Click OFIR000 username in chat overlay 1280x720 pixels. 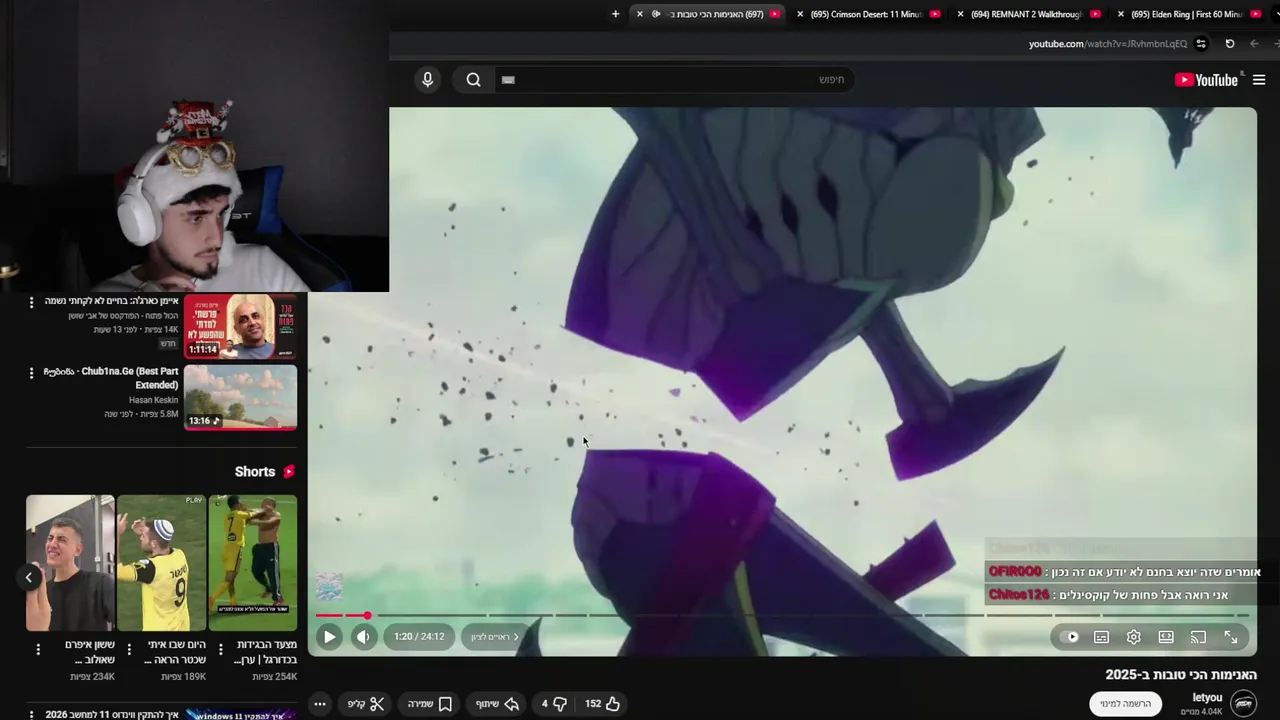tap(1015, 572)
